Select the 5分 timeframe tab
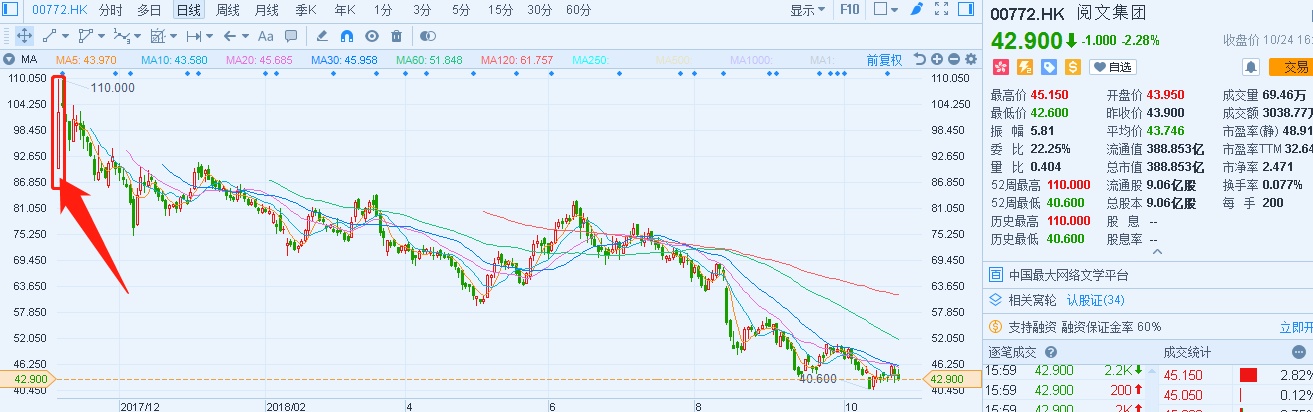The width and height of the screenshot is (1313, 412). coord(460,10)
